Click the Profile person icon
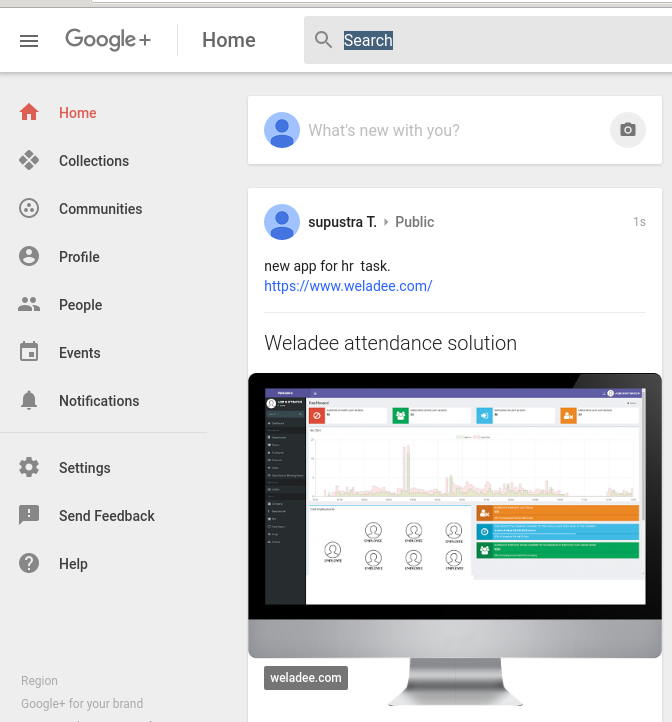Viewport: 672px width, 722px height. 29,256
